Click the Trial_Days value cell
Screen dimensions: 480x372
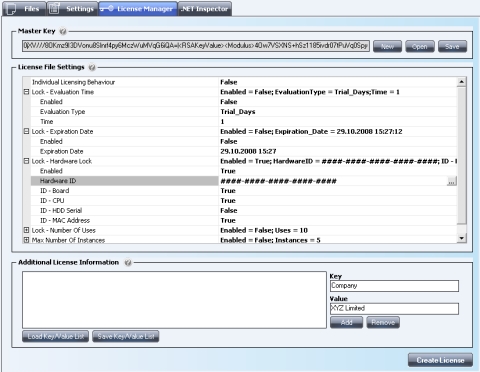pos(338,112)
